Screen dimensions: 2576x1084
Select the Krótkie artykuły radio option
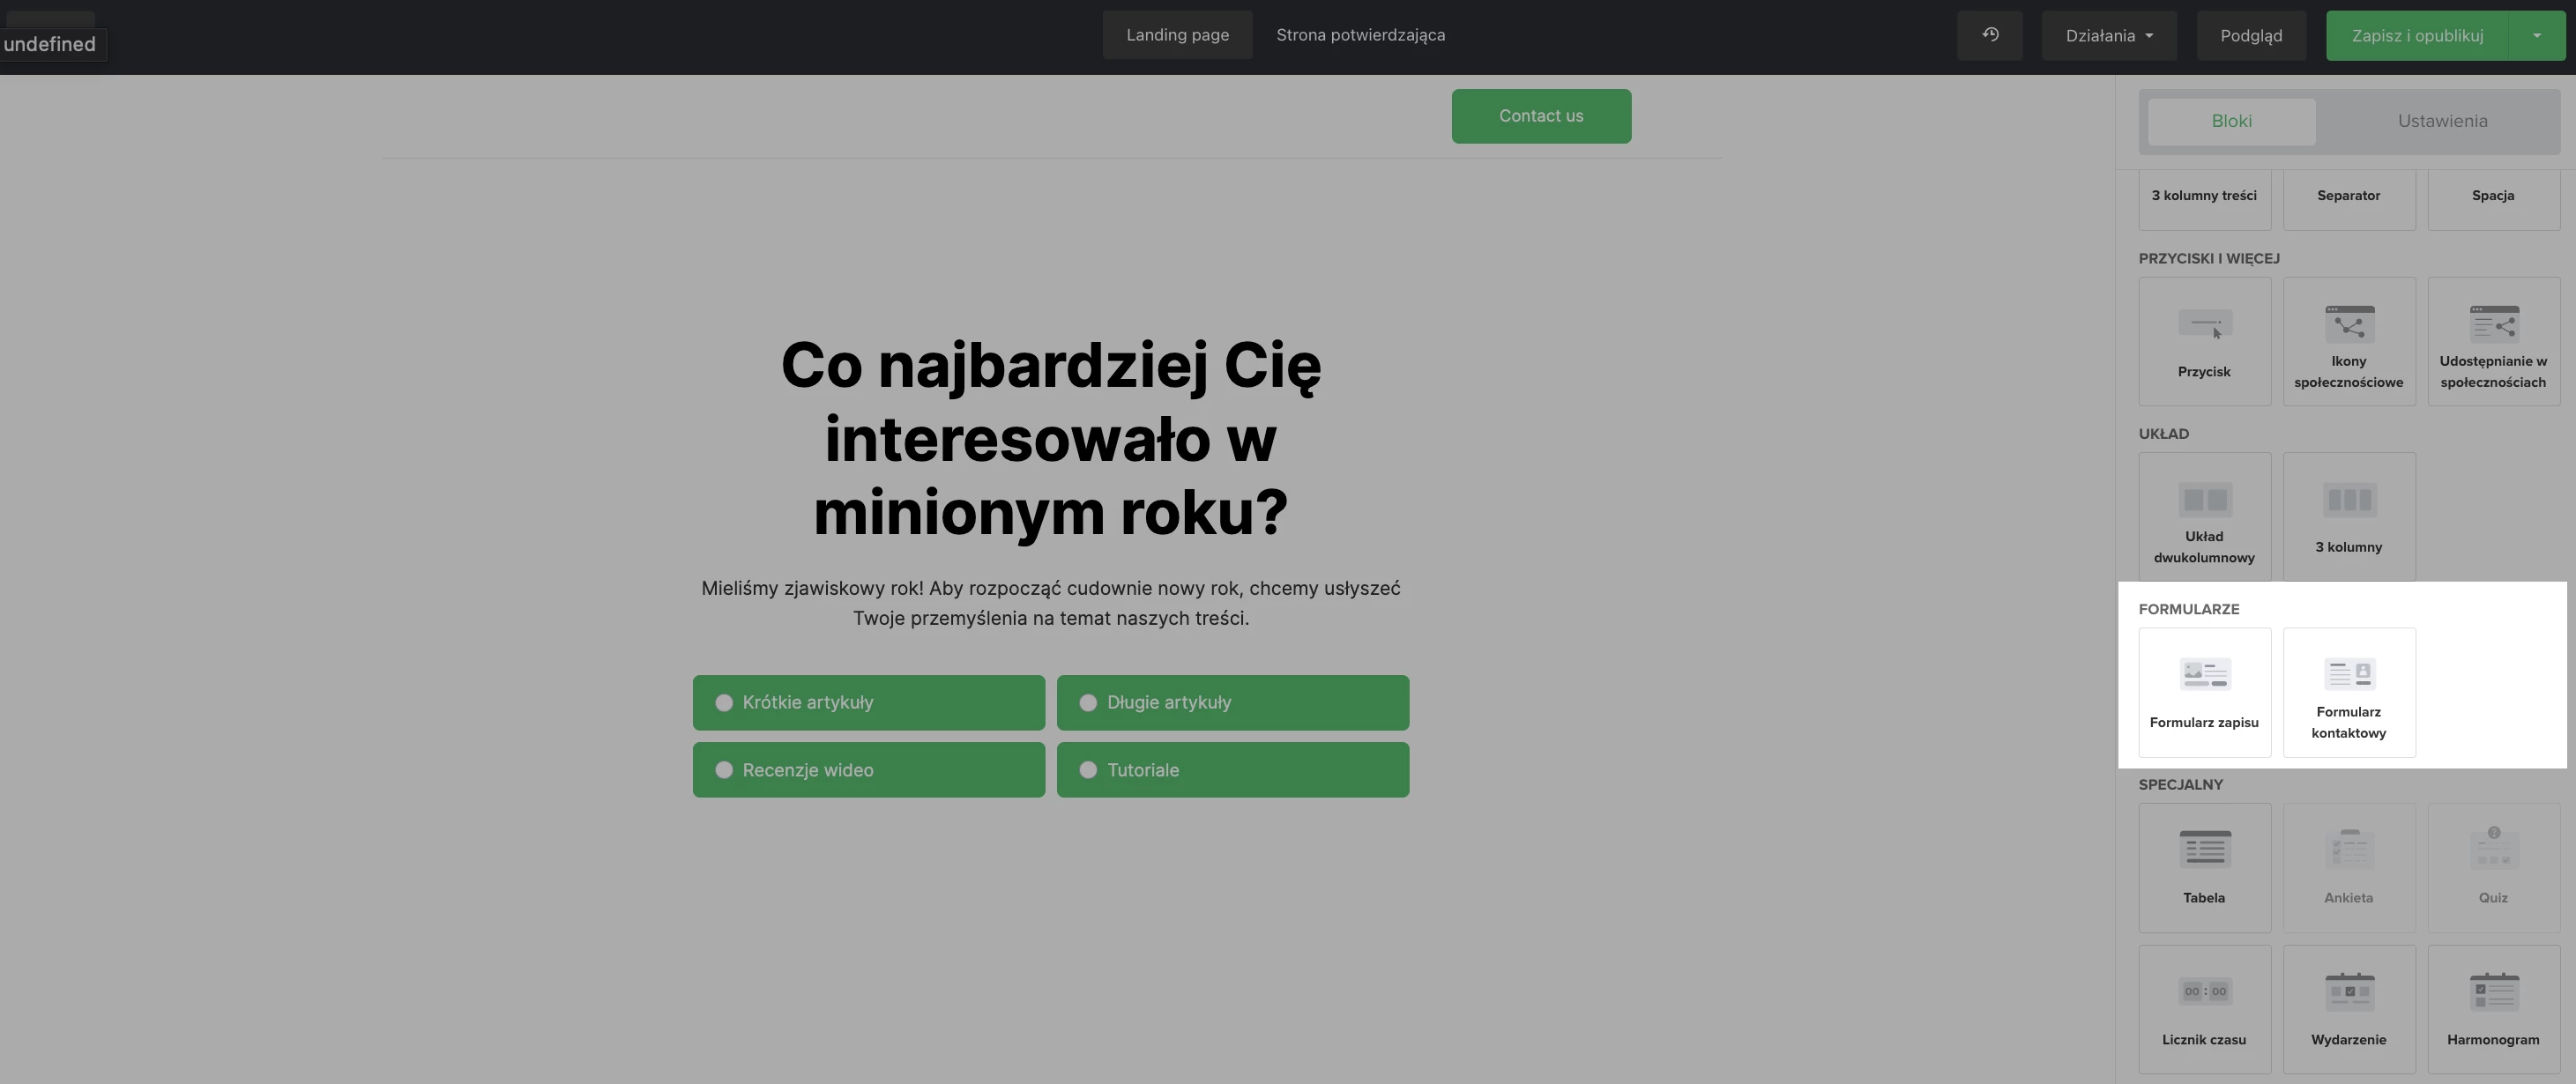pos(724,703)
